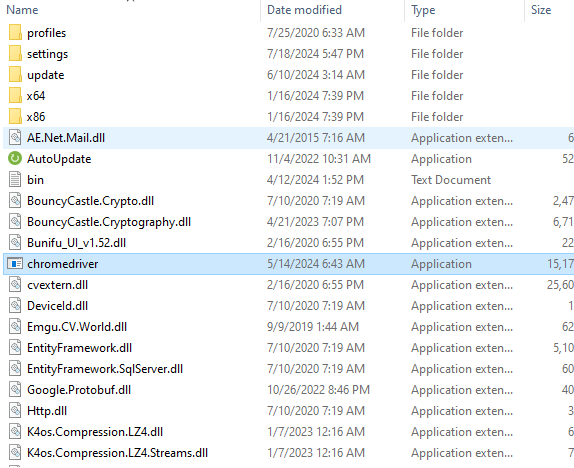Viewport: 574px width, 468px height.
Task: Select the K4os.Compression.LZ4.Streams.dll file name
Action: [x=118, y=453]
